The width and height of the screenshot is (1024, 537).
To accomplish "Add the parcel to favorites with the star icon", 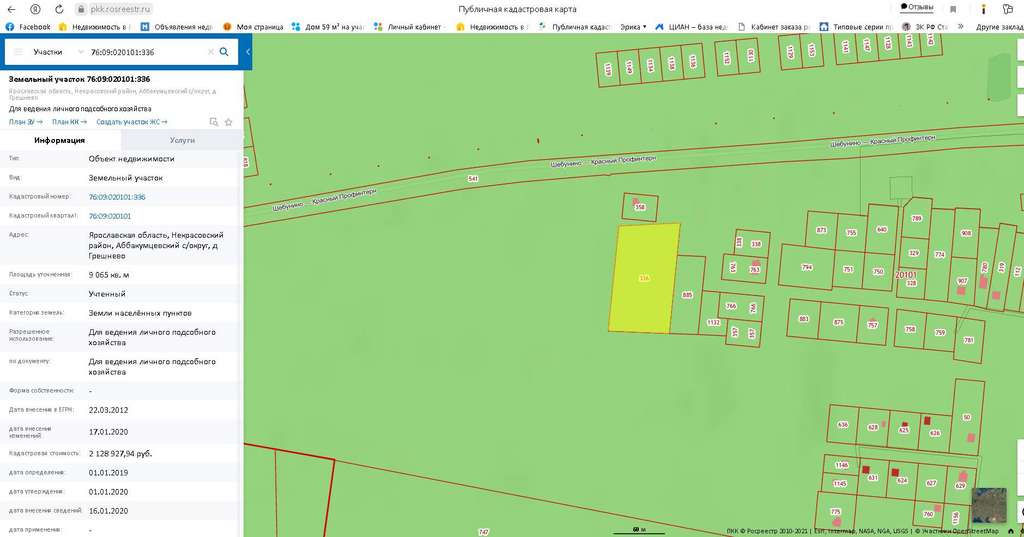I will click(x=228, y=122).
